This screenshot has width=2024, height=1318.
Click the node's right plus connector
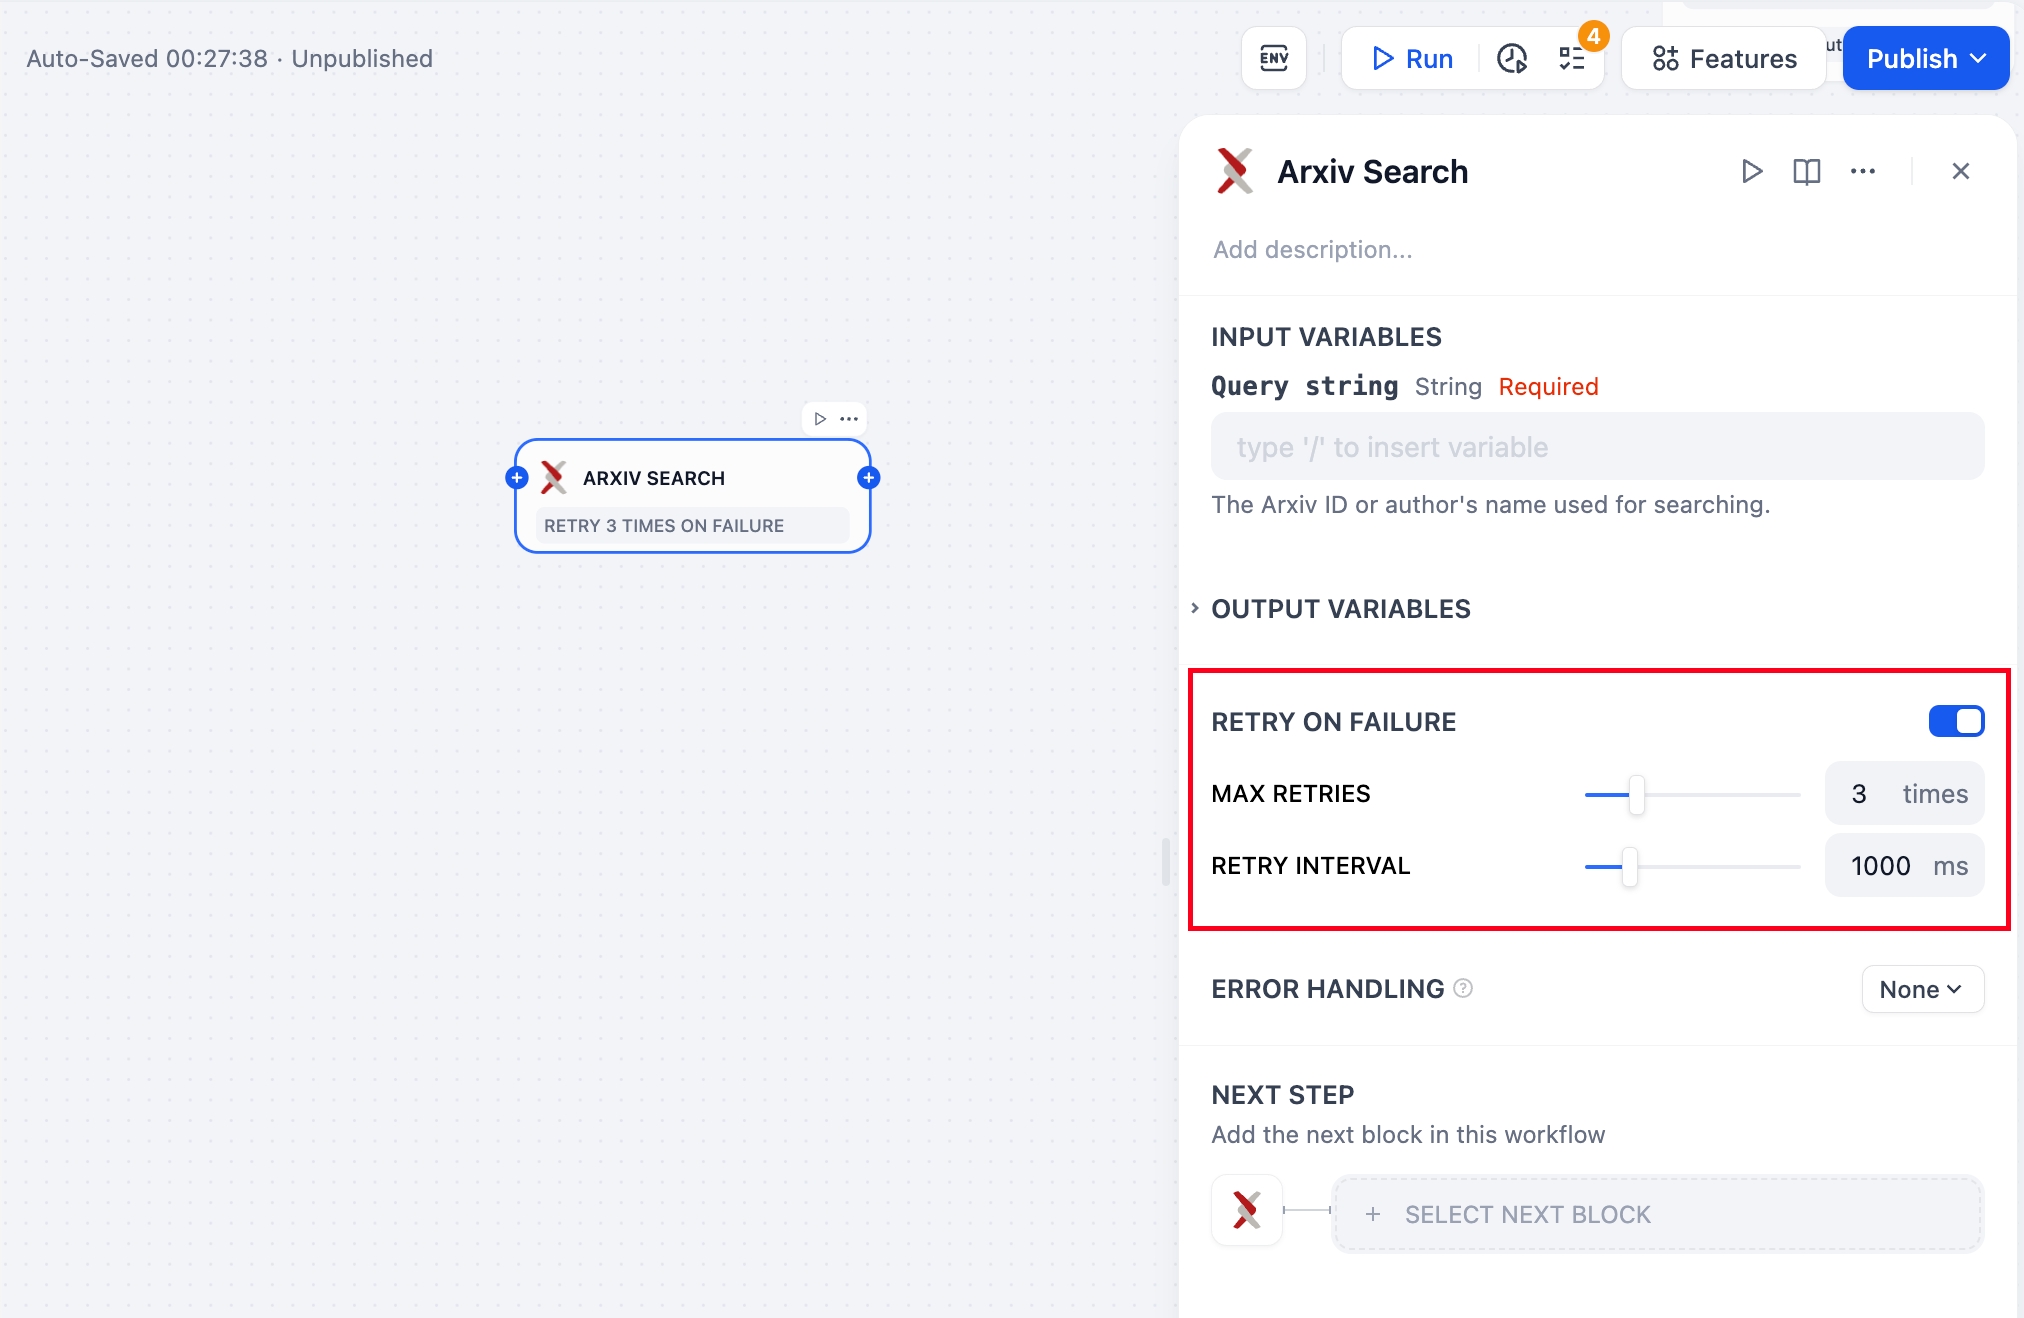pyautogui.click(x=868, y=478)
